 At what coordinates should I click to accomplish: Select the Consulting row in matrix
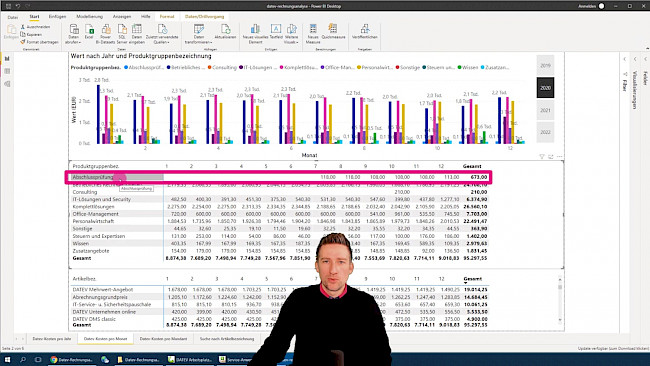(x=85, y=192)
